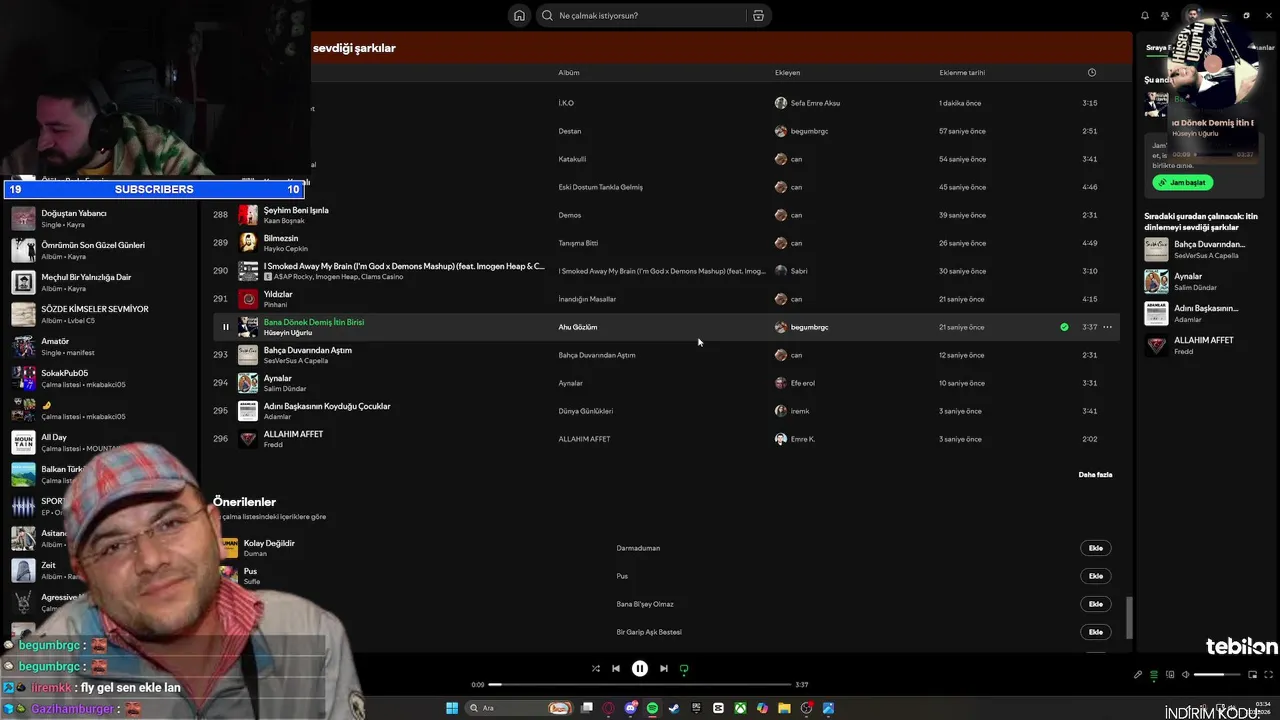Screen dimensions: 1280x720
Task: Click Bahça Duvarından Aştım cover in playlist
Action: tap(248, 355)
